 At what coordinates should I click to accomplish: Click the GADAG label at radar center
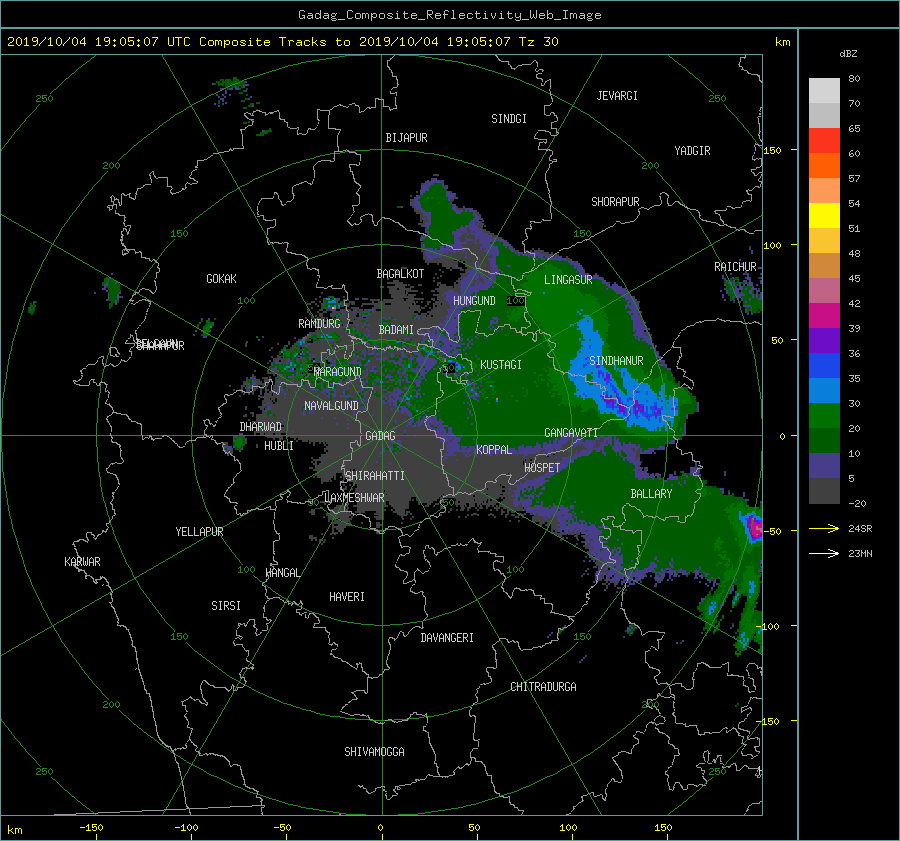[x=381, y=436]
